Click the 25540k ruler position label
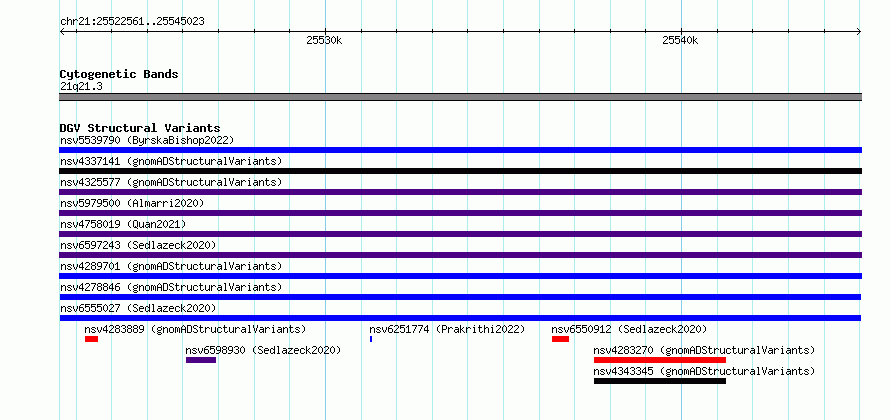 (680, 40)
